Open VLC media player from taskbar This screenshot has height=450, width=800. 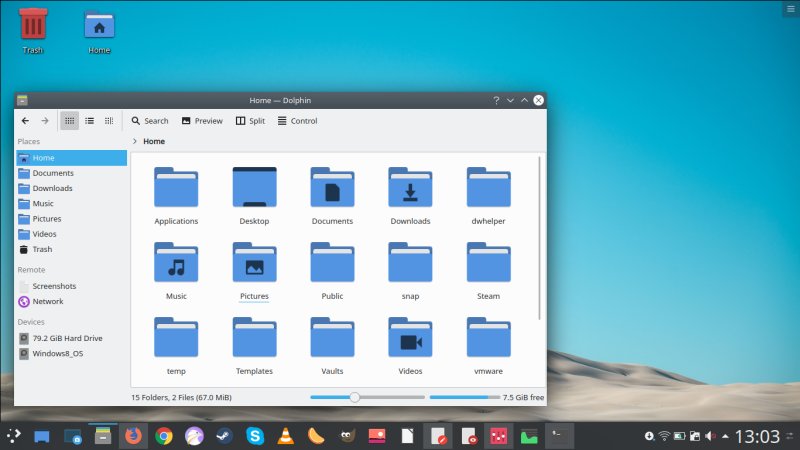tap(285, 436)
